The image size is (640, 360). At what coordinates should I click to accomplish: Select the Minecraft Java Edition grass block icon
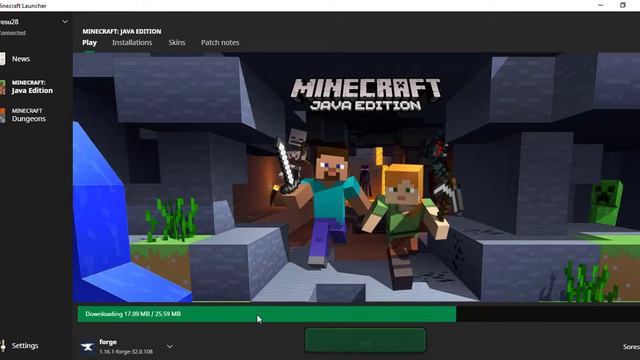pyautogui.click(x=2, y=87)
